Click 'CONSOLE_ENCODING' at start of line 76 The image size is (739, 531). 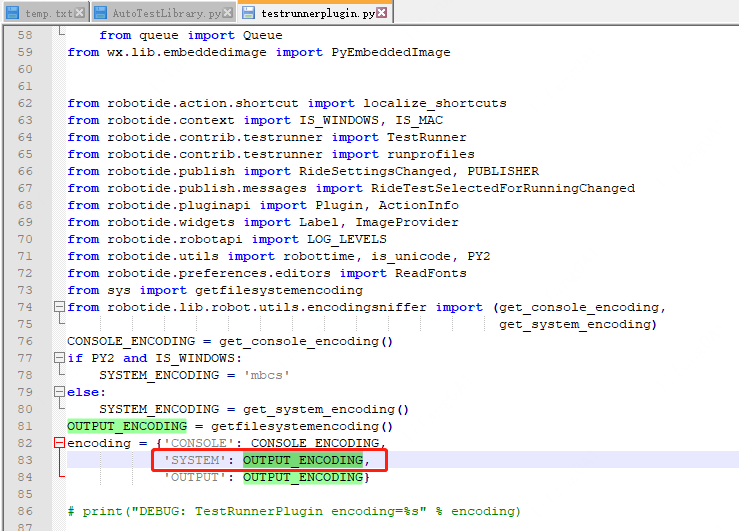pos(131,341)
